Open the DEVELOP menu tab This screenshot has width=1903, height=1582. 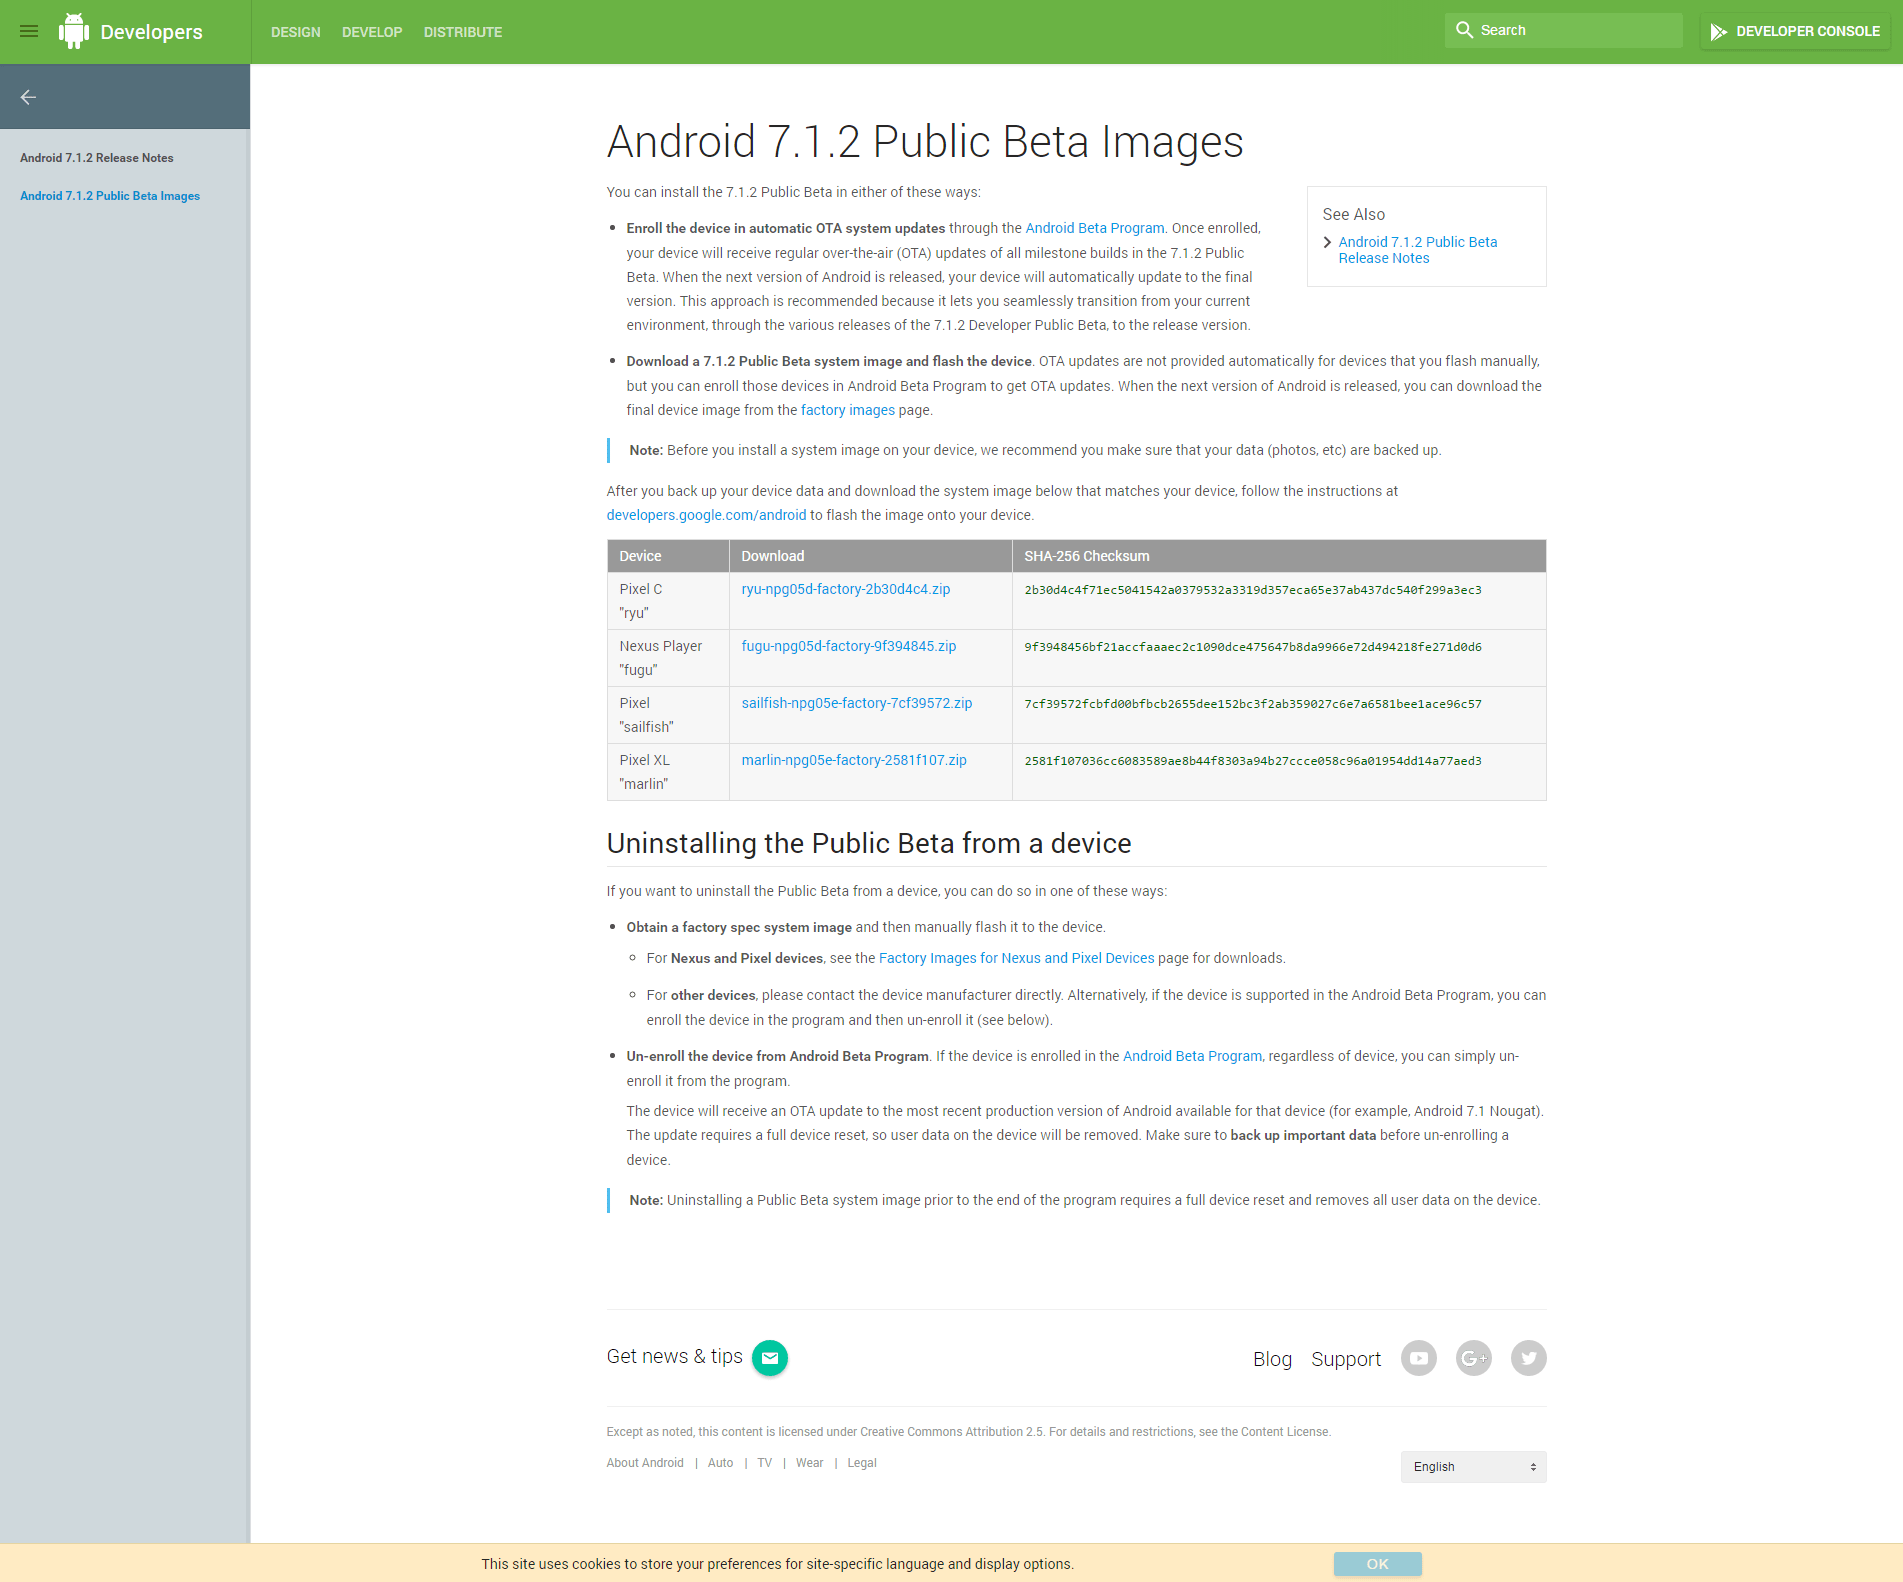point(372,32)
